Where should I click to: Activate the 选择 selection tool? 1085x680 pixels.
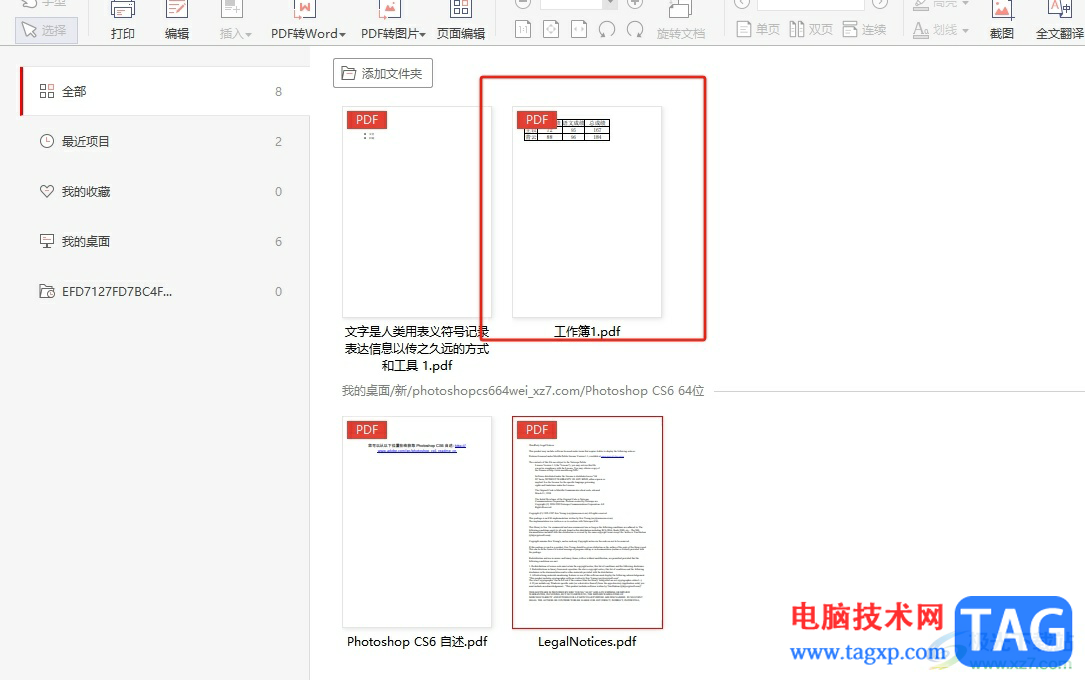(46, 30)
